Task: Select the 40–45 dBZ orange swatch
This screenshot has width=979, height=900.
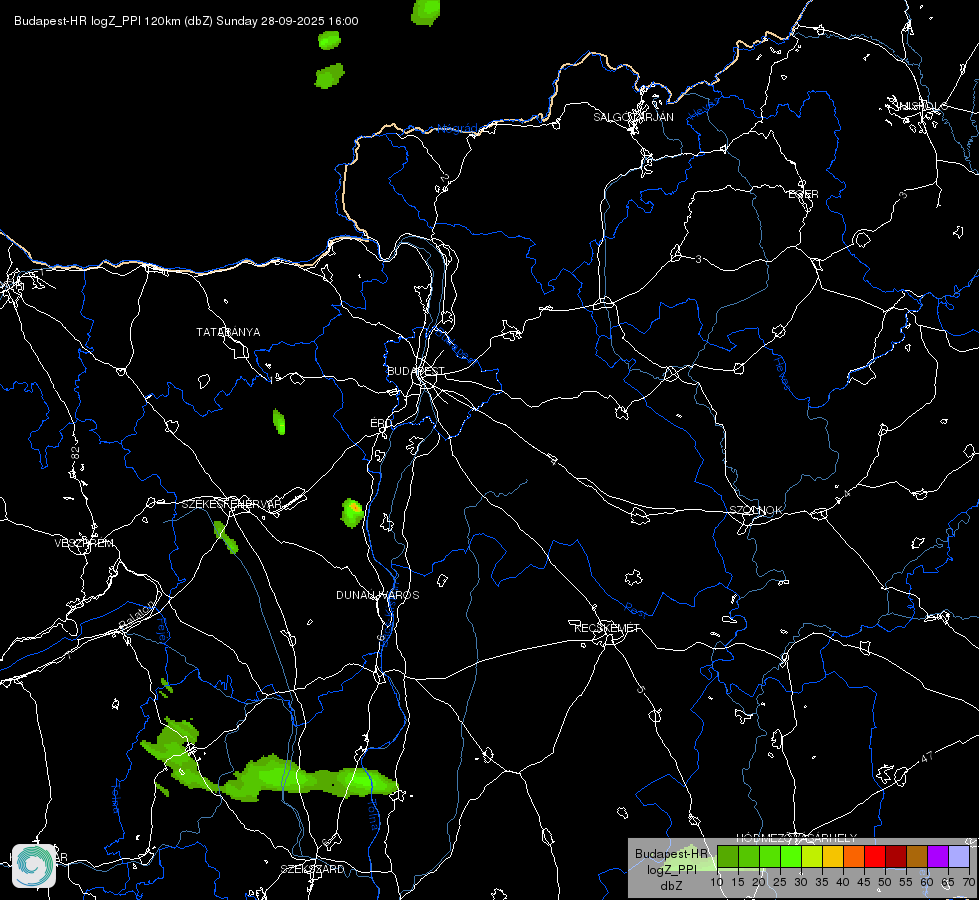Action: [x=854, y=856]
